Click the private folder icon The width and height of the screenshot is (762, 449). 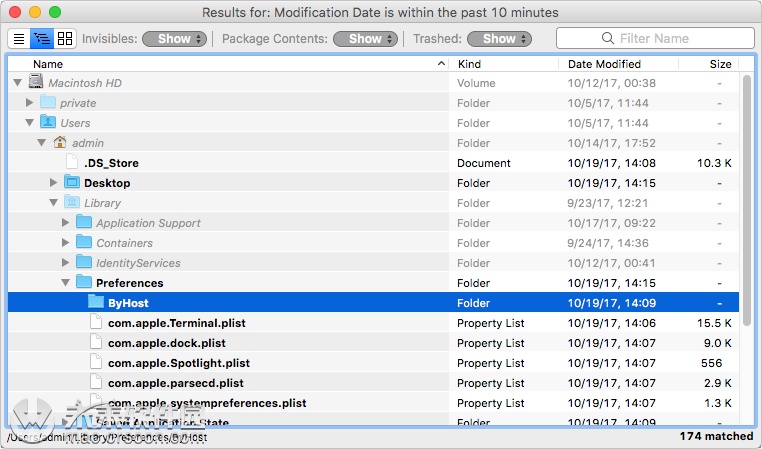(48, 102)
